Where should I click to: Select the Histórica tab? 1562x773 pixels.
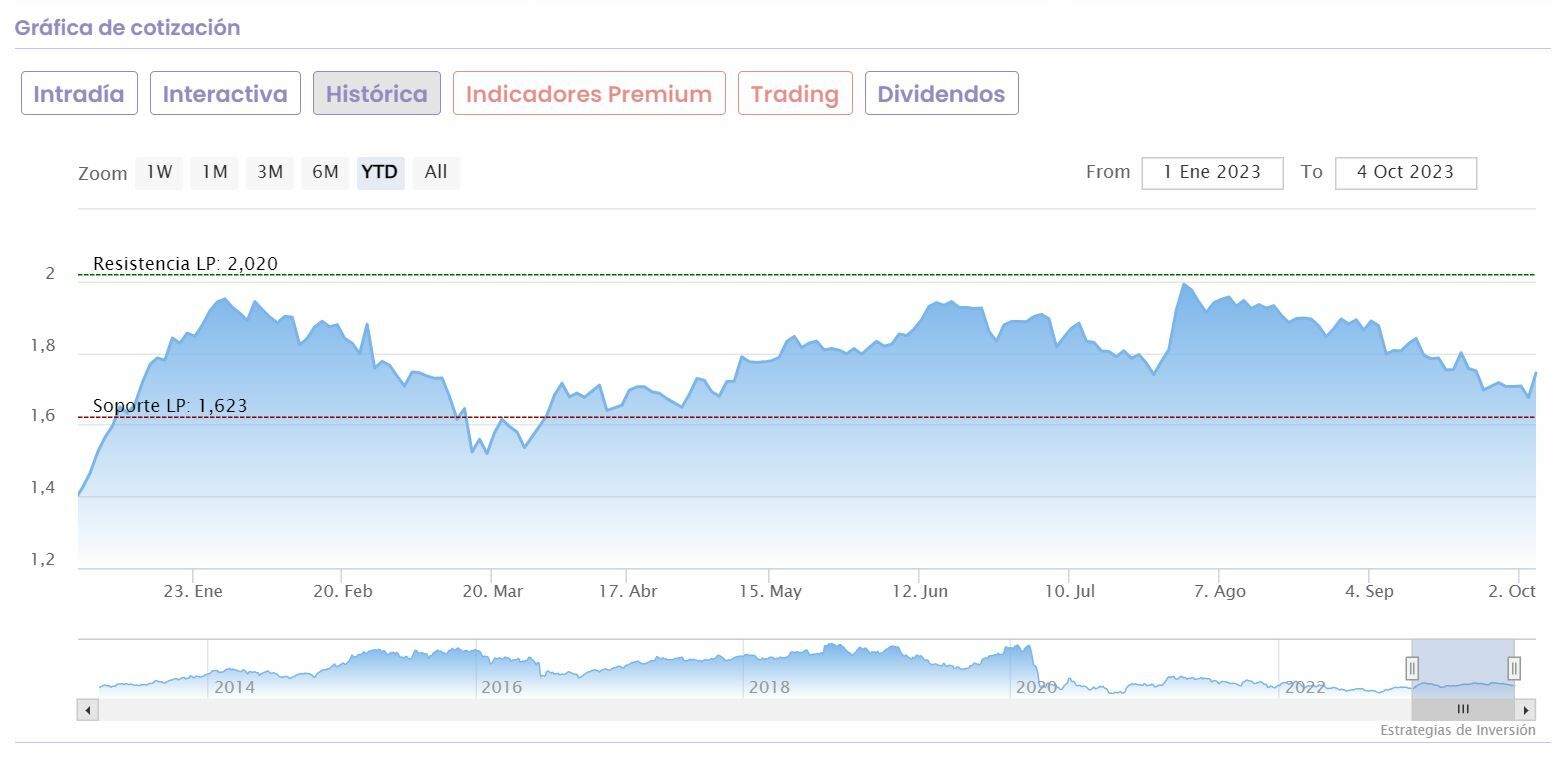click(x=376, y=94)
